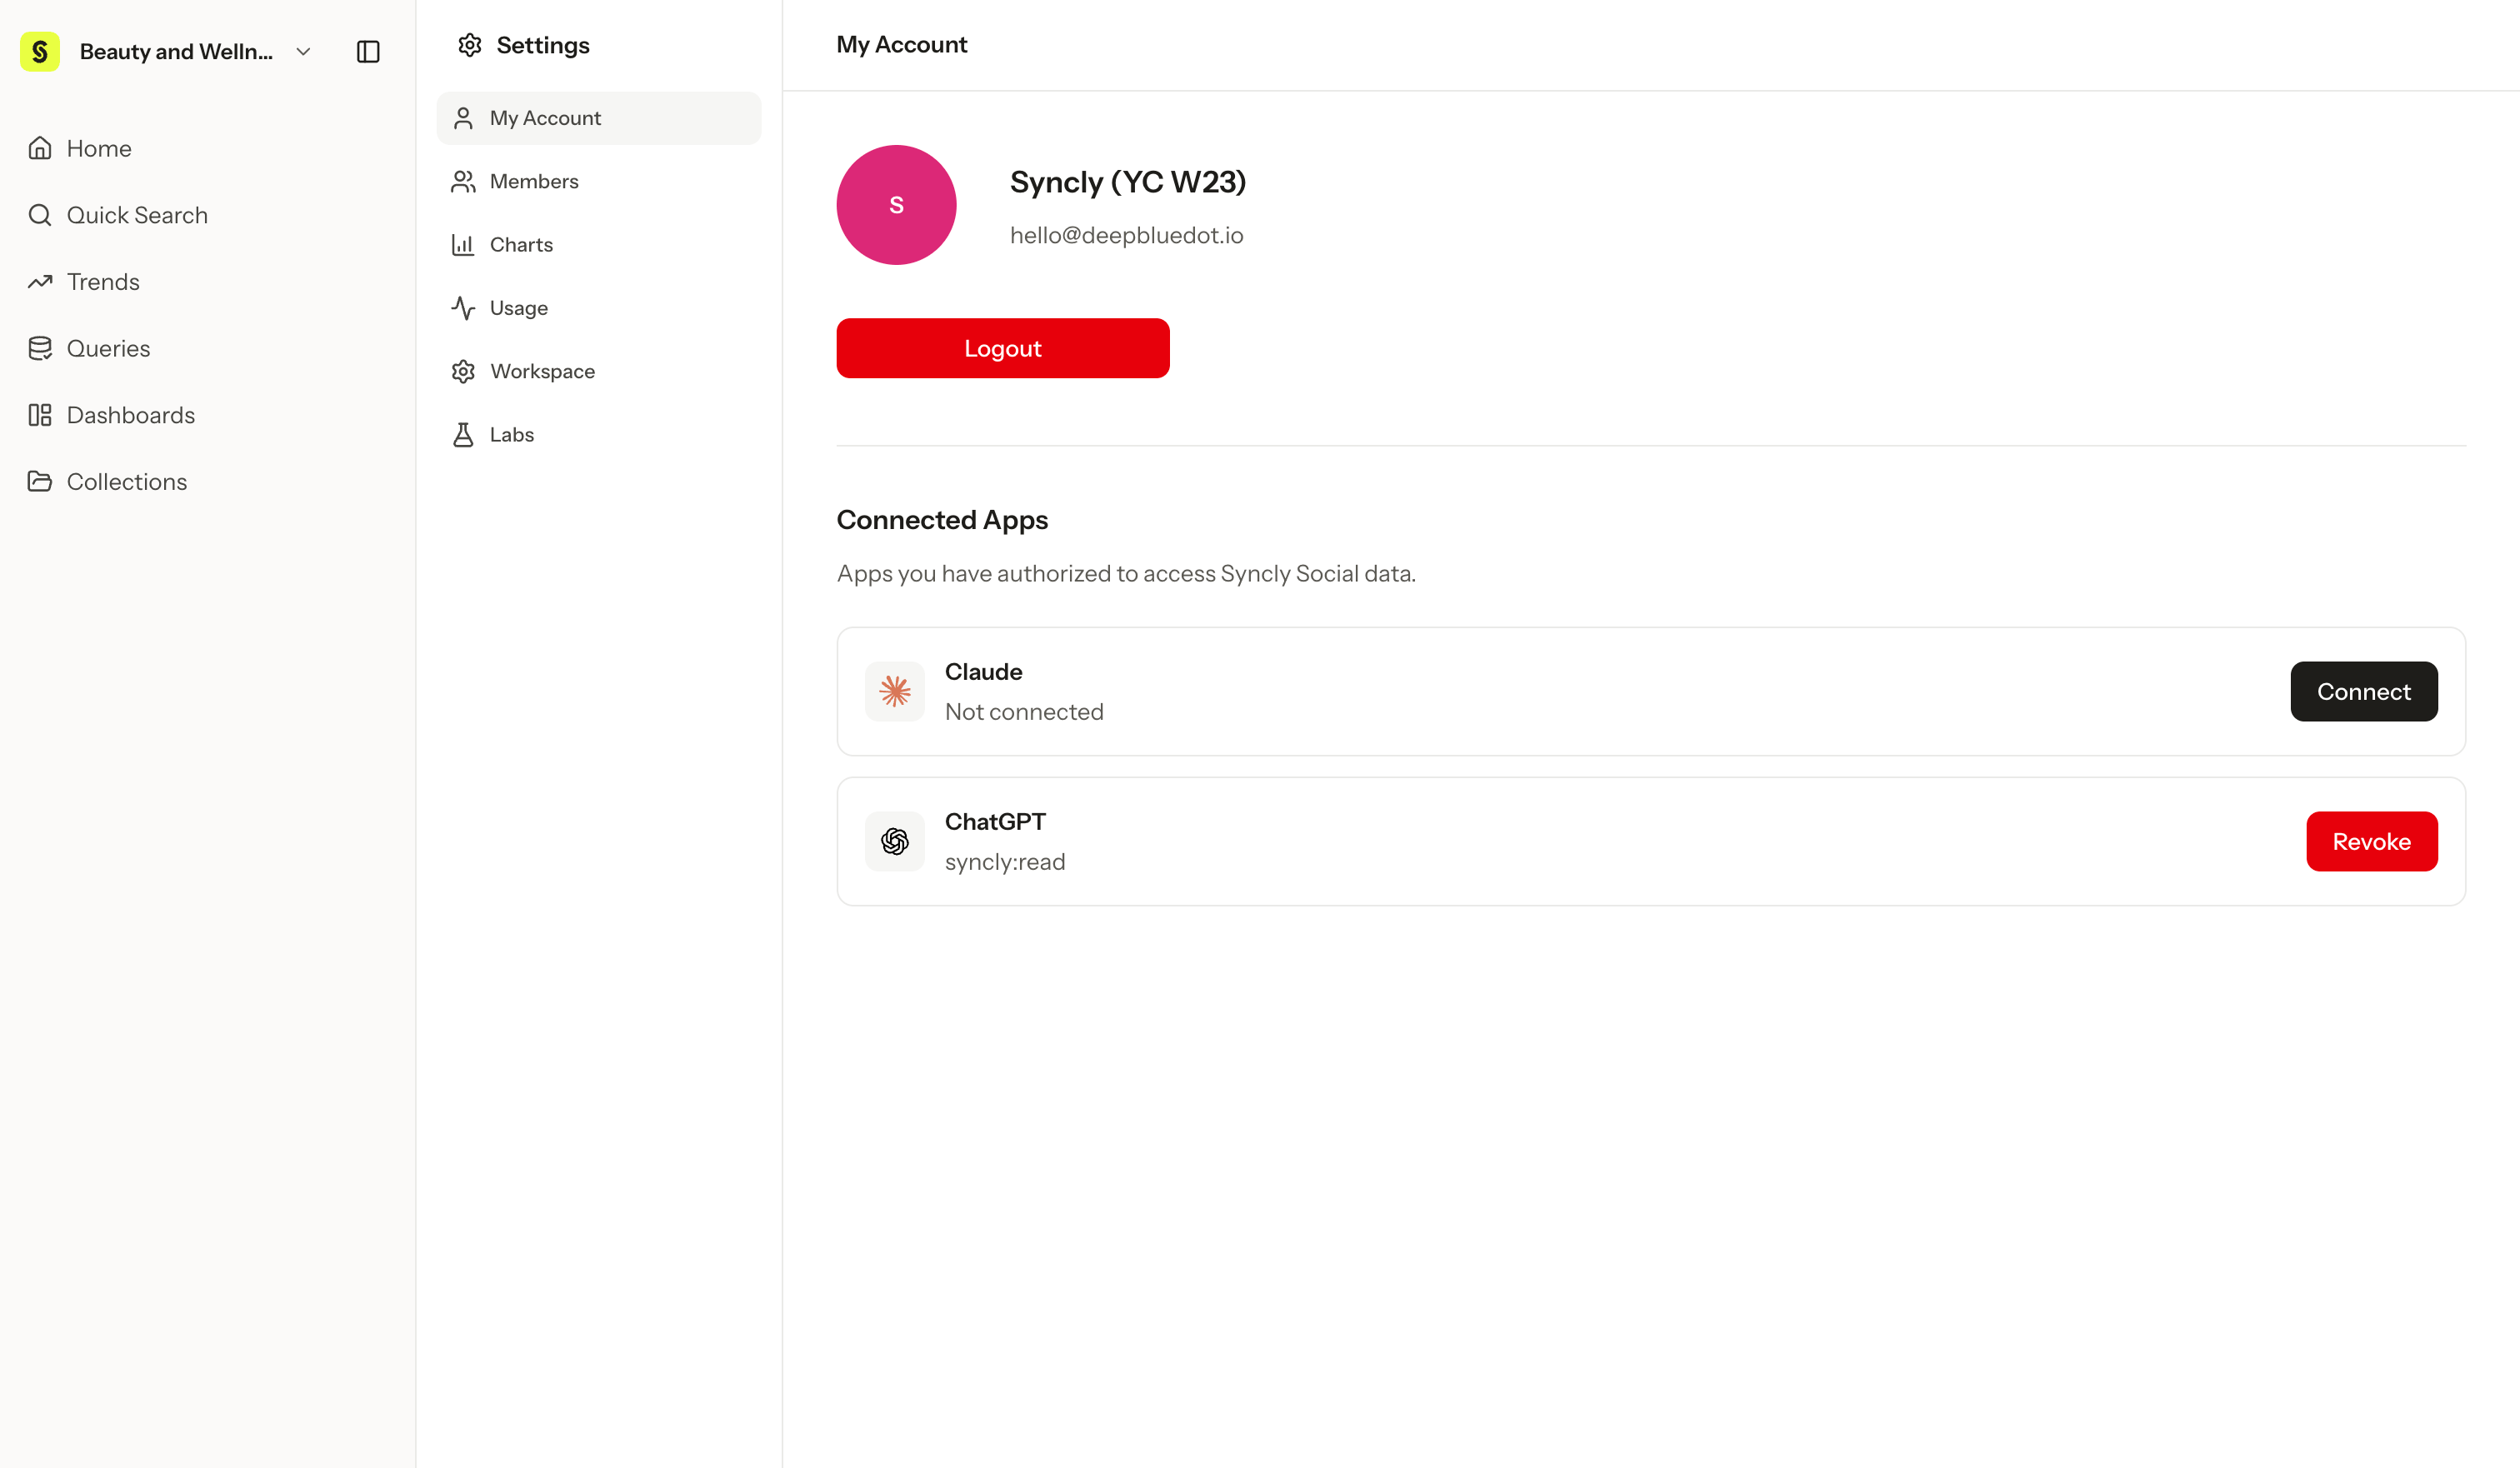2520x1468 pixels.
Task: Click the Syncly (YC W23) account name
Action: [1128, 182]
